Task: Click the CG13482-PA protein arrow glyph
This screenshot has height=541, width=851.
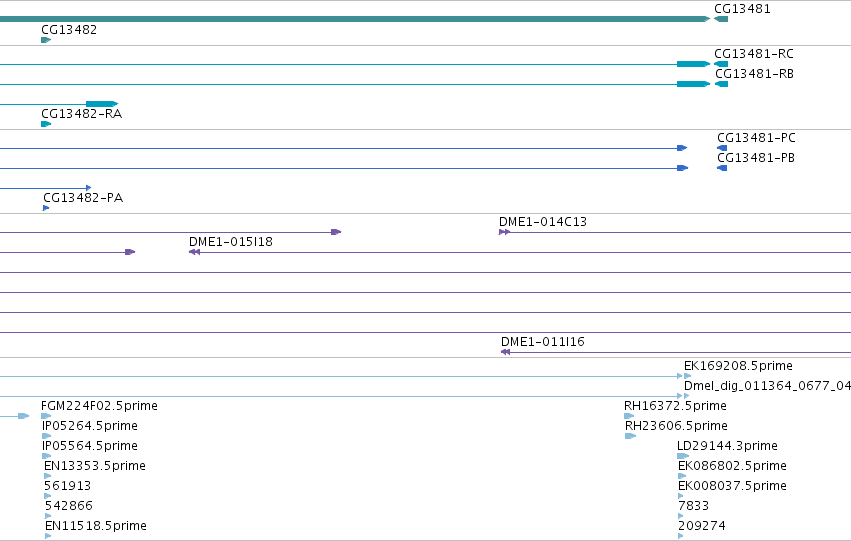Action: coord(46,208)
